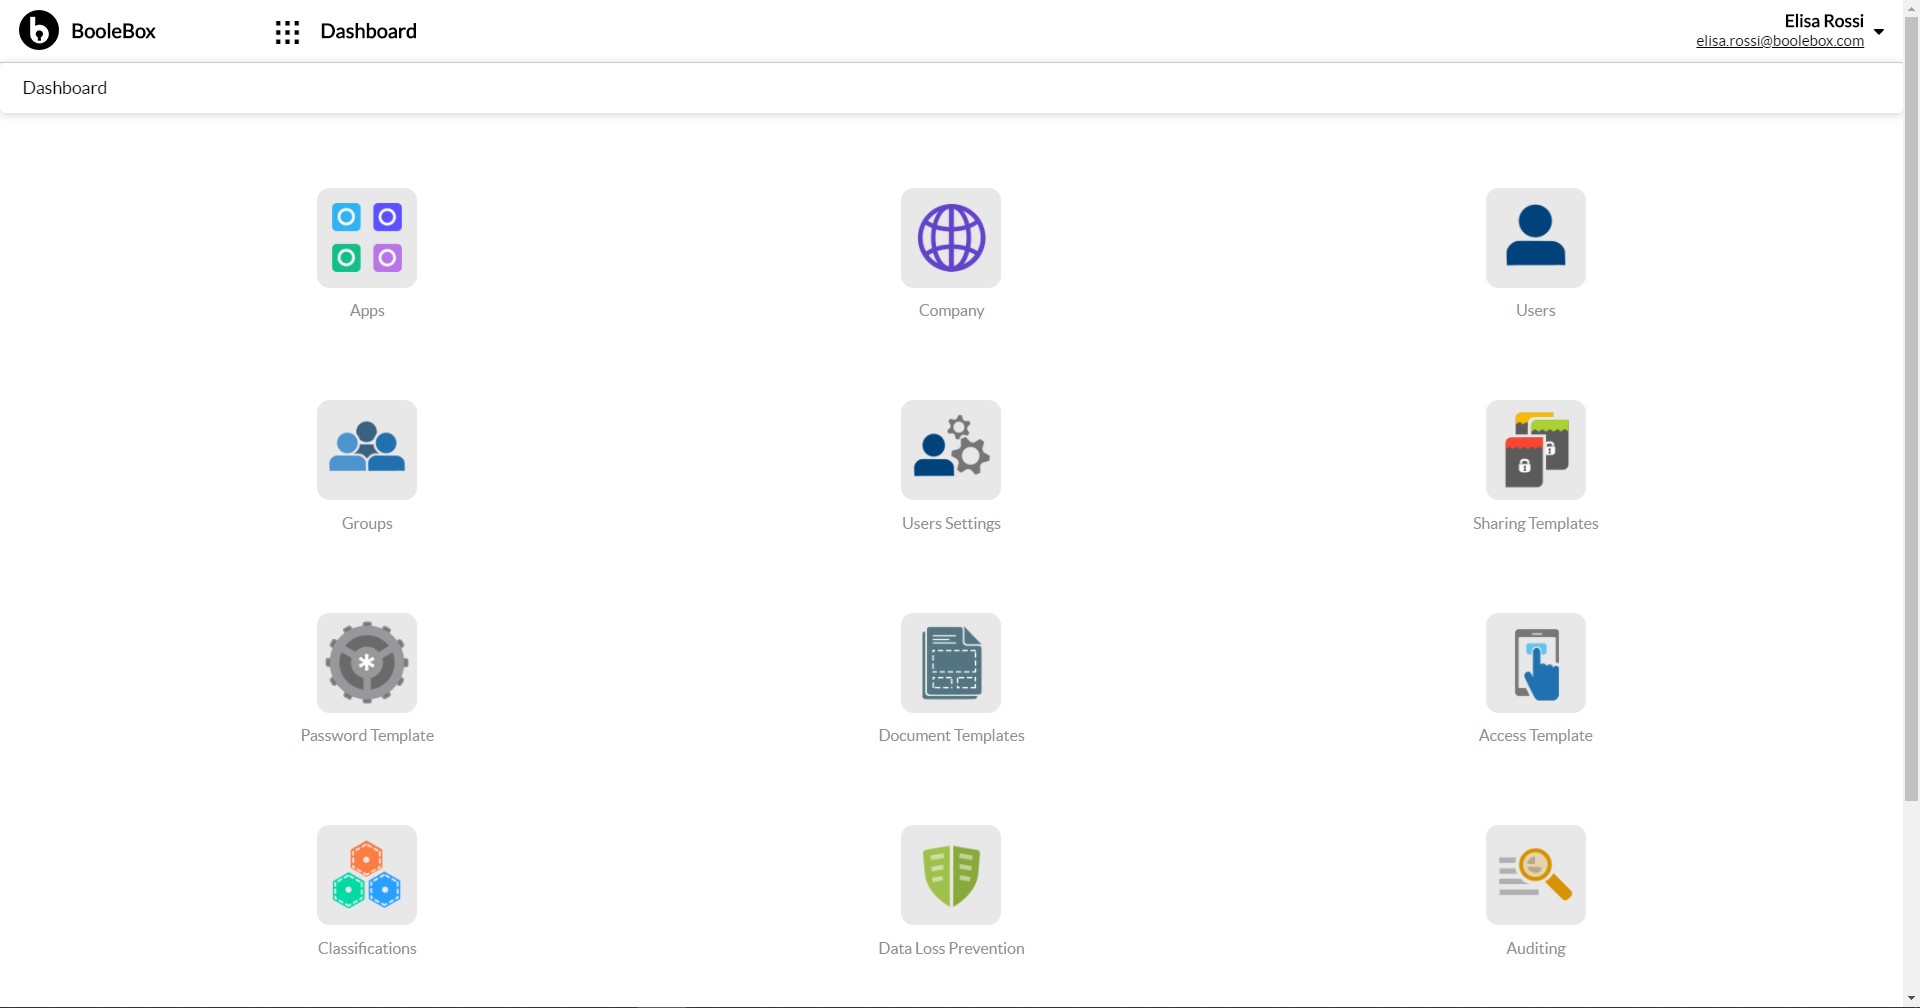Open the Users management icon
This screenshot has height=1008, width=1920.
tap(1535, 237)
